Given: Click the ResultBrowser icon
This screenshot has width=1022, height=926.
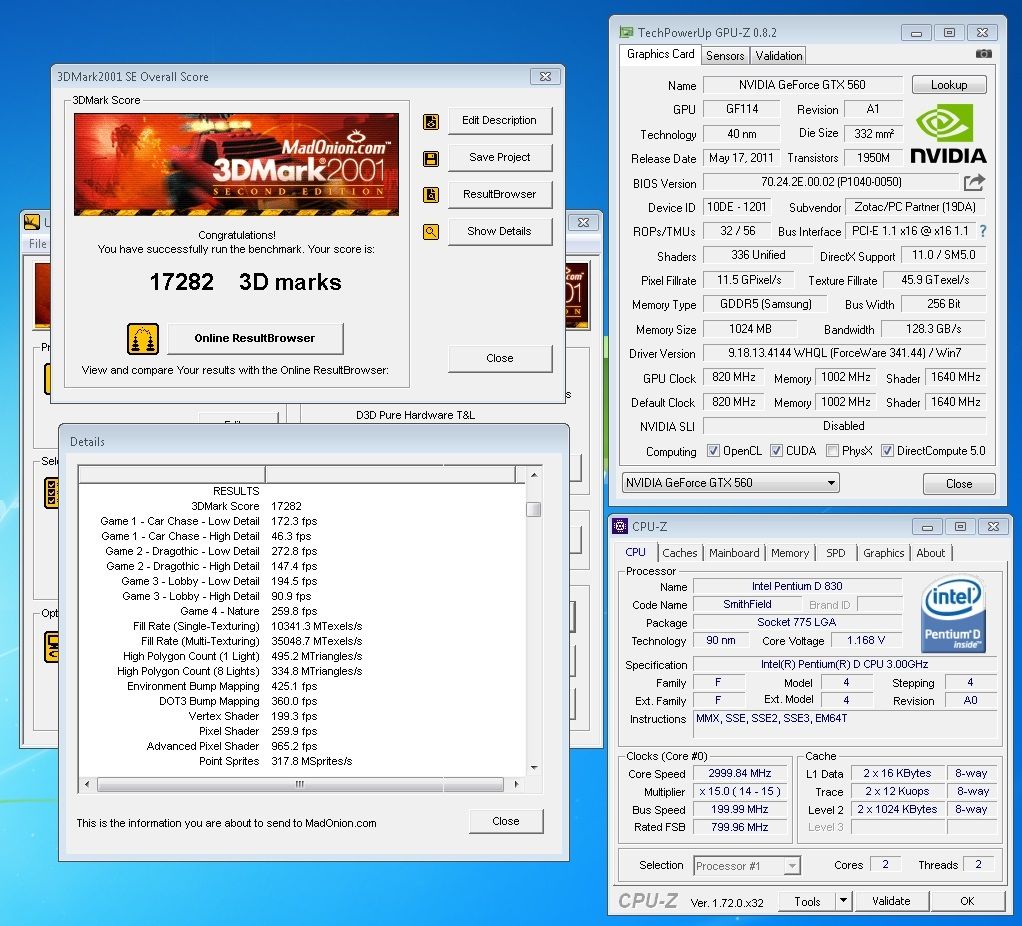Looking at the screenshot, I should click(x=431, y=195).
